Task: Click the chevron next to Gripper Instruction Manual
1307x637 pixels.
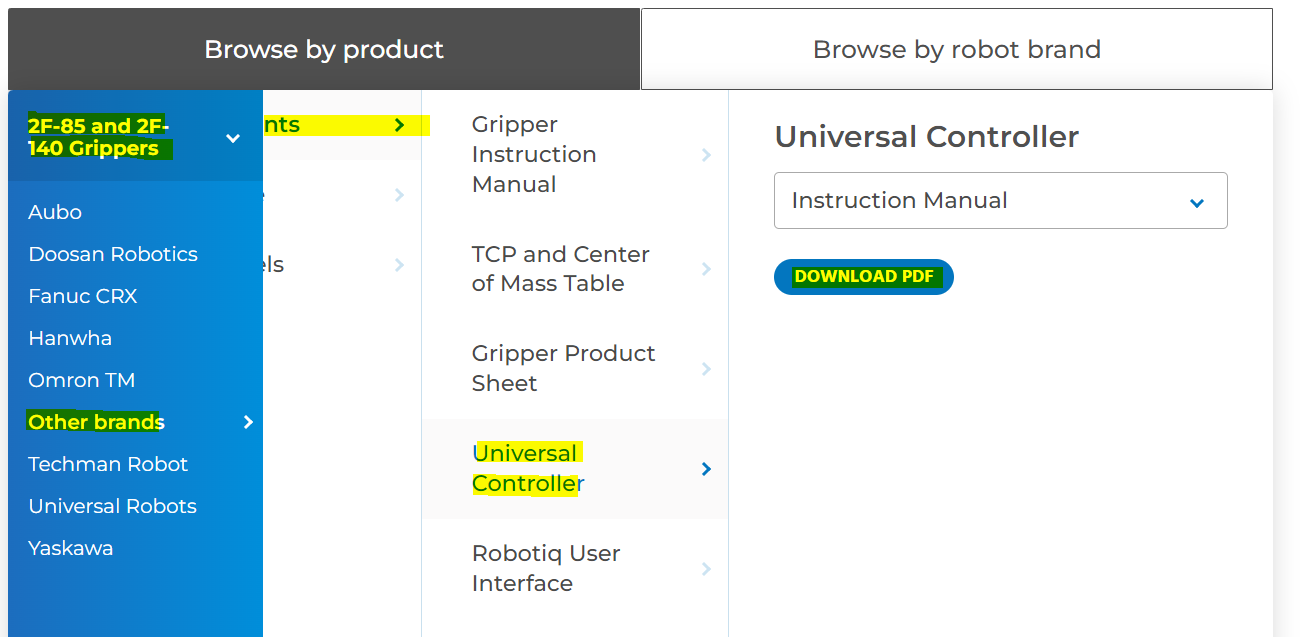Action: tap(707, 154)
